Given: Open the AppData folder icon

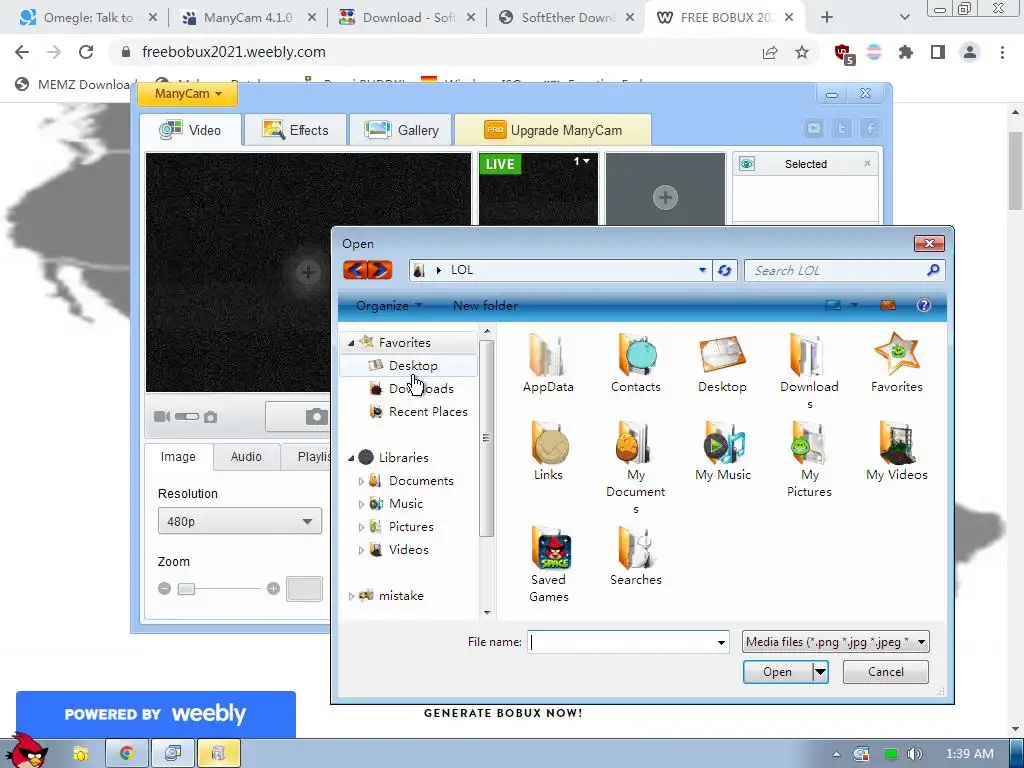Looking at the screenshot, I should 547,355.
